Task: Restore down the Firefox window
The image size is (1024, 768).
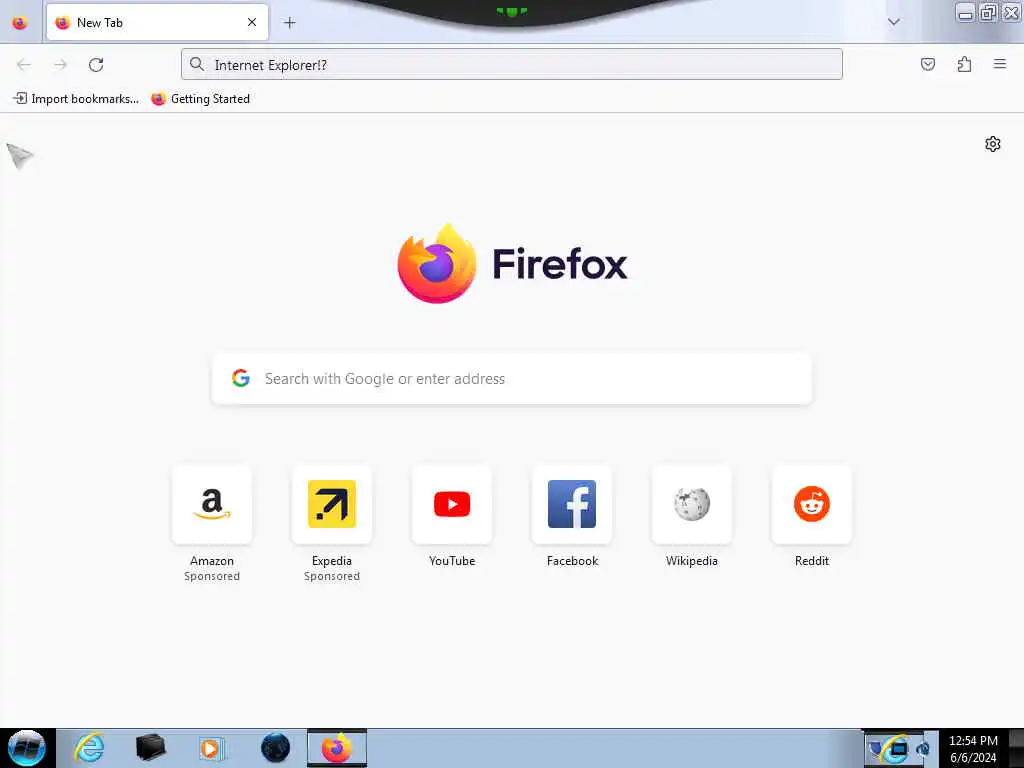Action: (988, 12)
